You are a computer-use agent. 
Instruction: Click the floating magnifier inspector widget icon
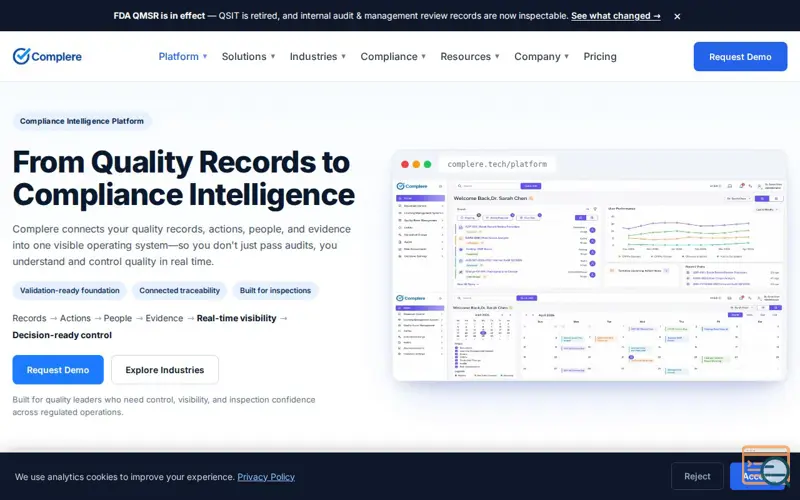coord(766,466)
